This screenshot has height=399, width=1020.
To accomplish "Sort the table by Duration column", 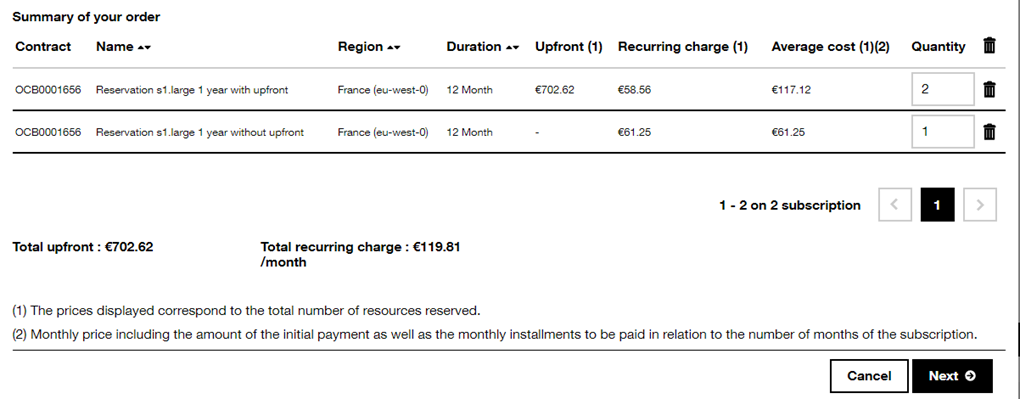I will 483,47.
